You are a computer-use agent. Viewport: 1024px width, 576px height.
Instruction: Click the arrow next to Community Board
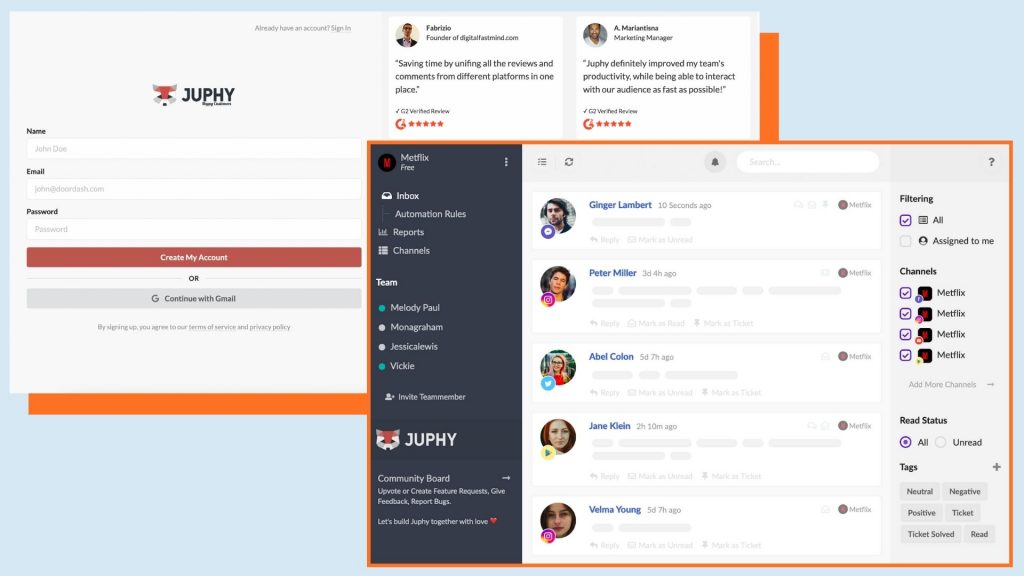[x=505, y=478]
